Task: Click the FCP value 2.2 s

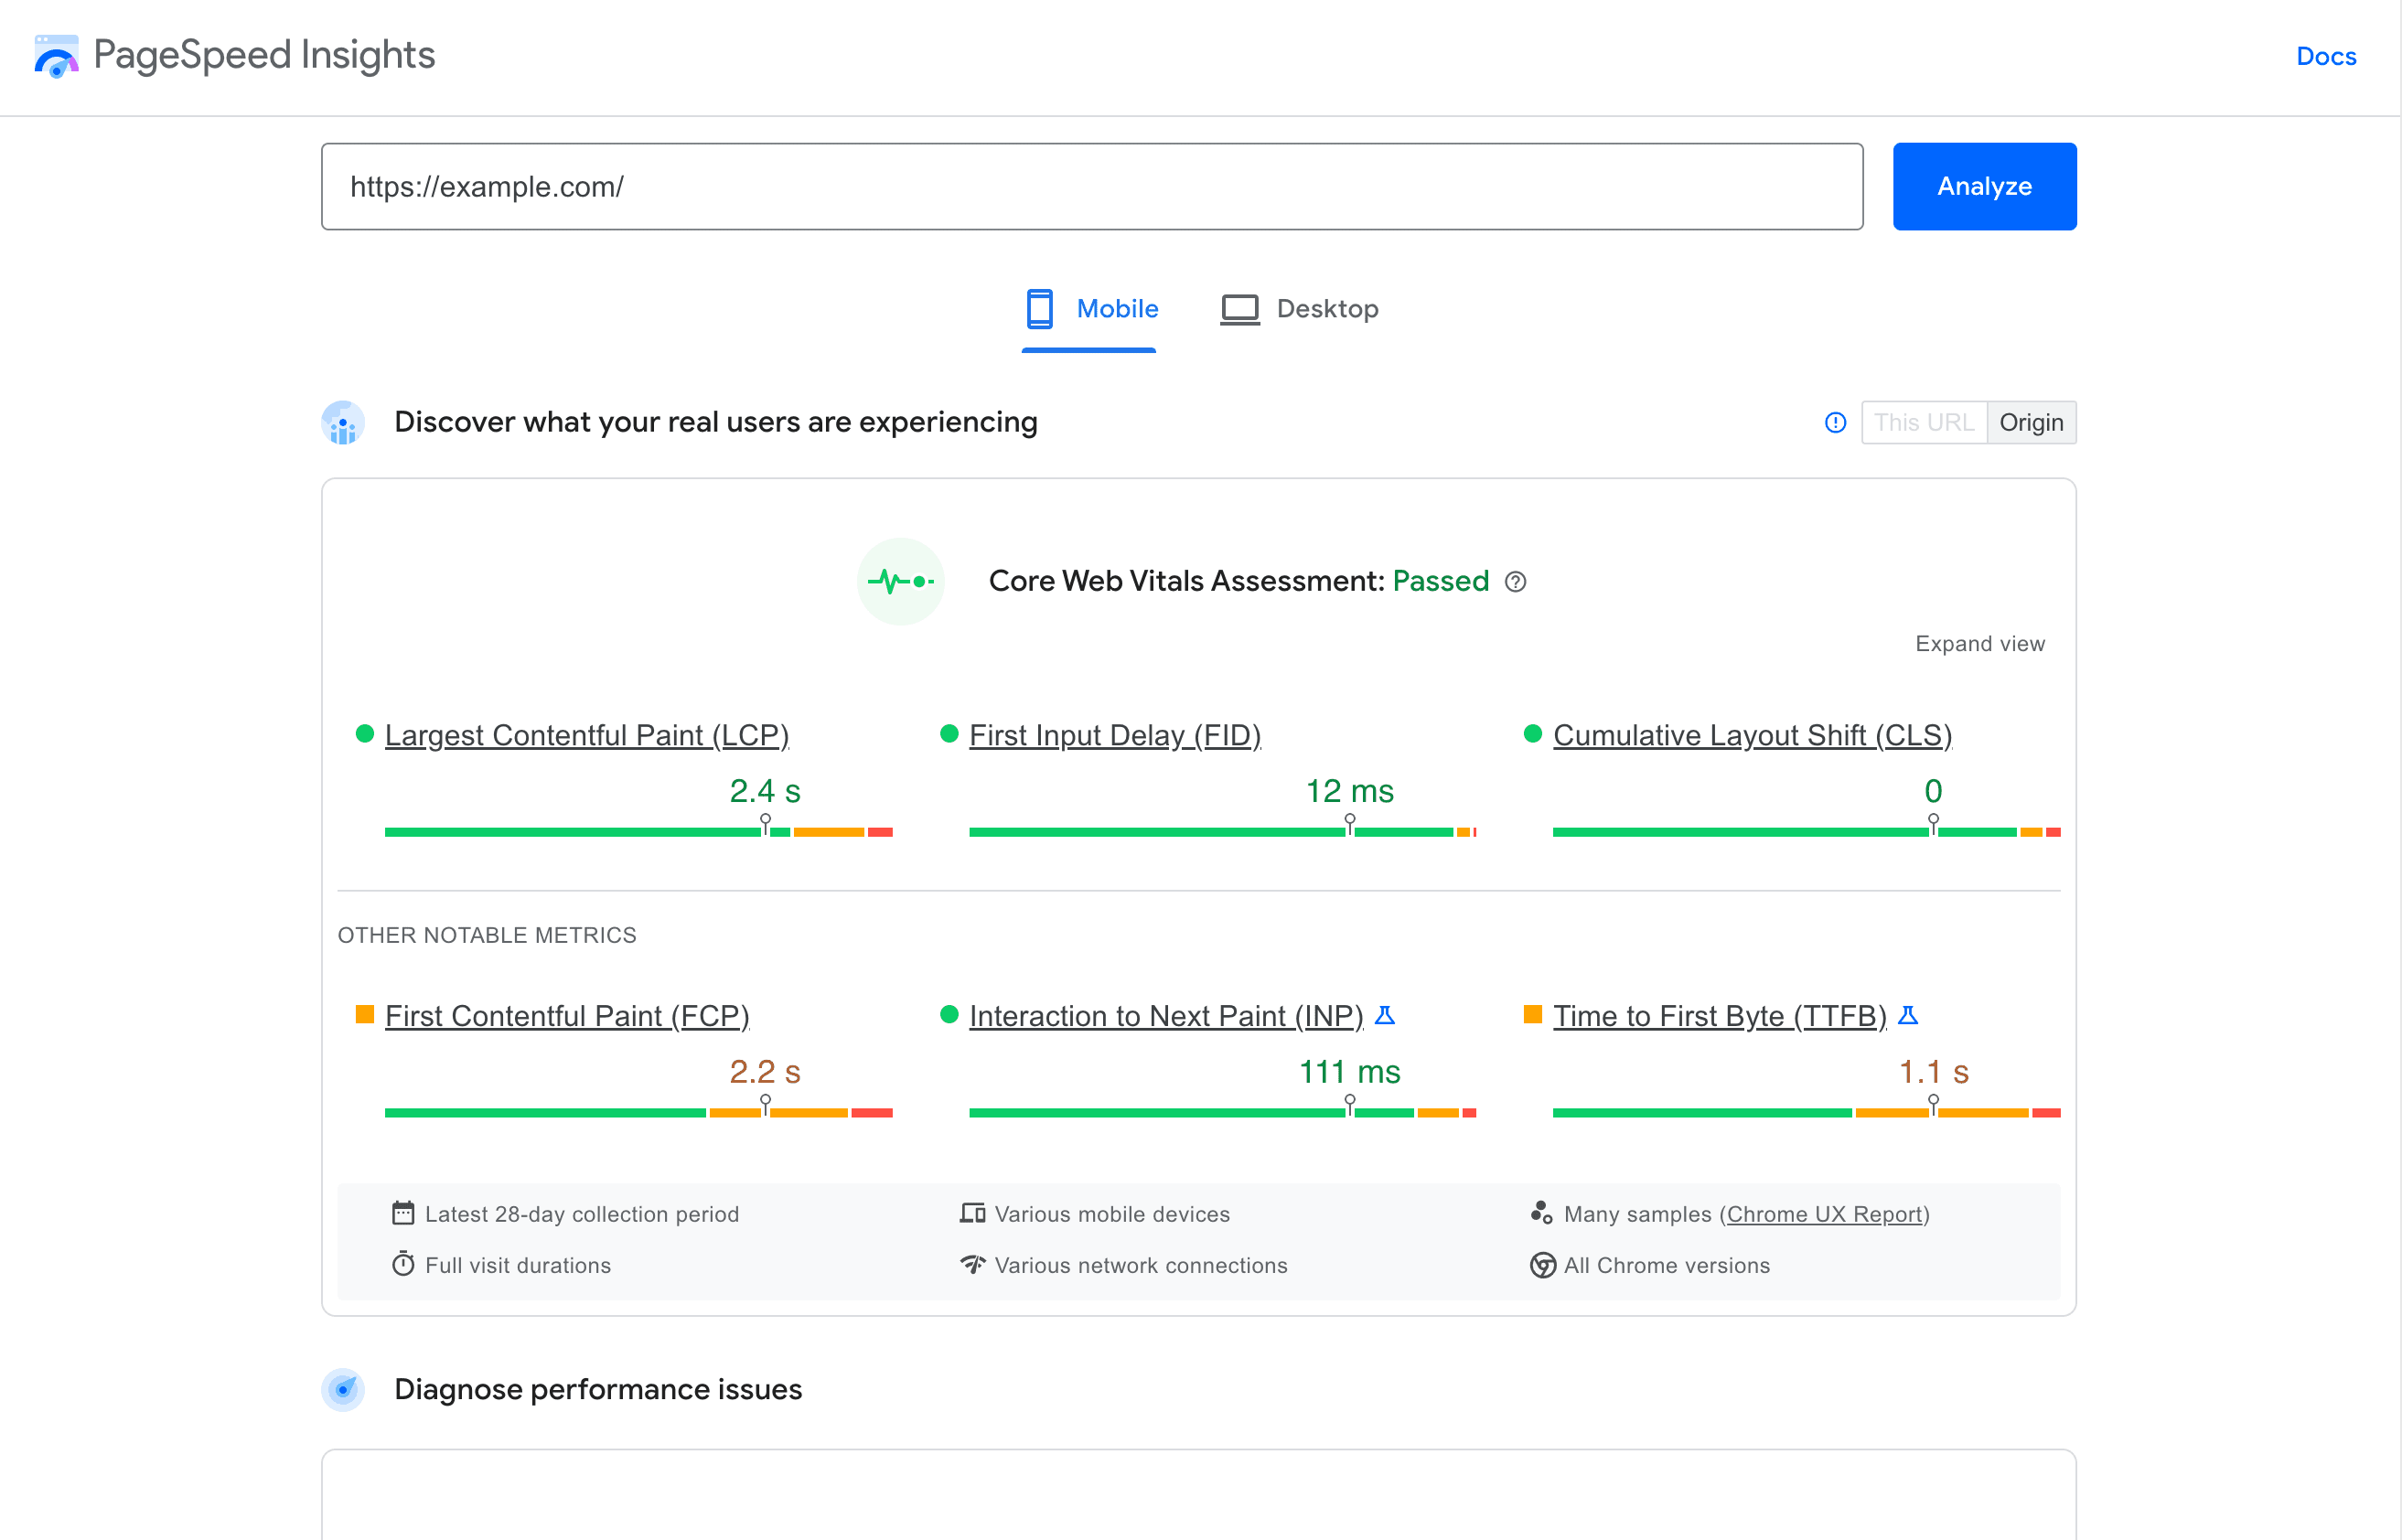Action: tap(765, 1072)
